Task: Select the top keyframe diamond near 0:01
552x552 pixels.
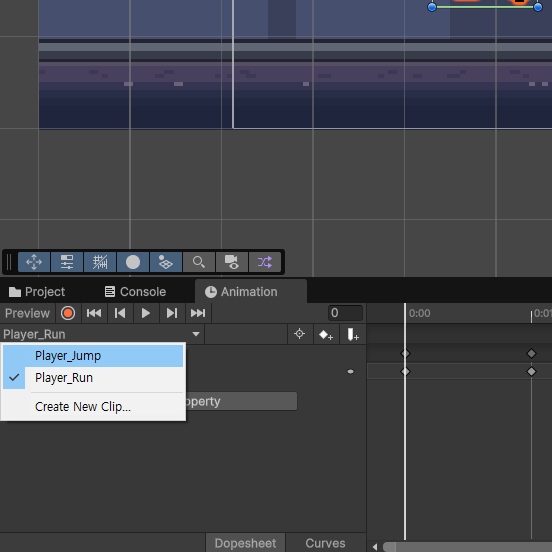Action: pos(531,353)
